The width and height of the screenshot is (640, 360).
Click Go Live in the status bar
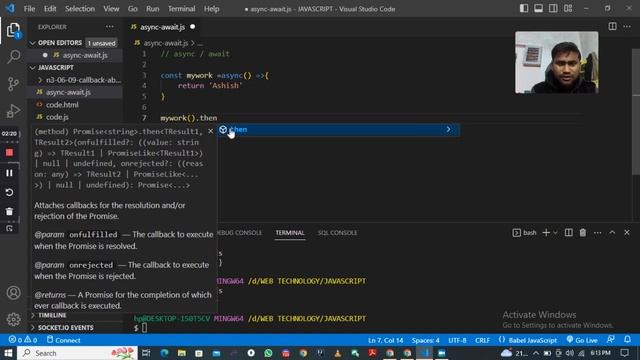click(582, 340)
